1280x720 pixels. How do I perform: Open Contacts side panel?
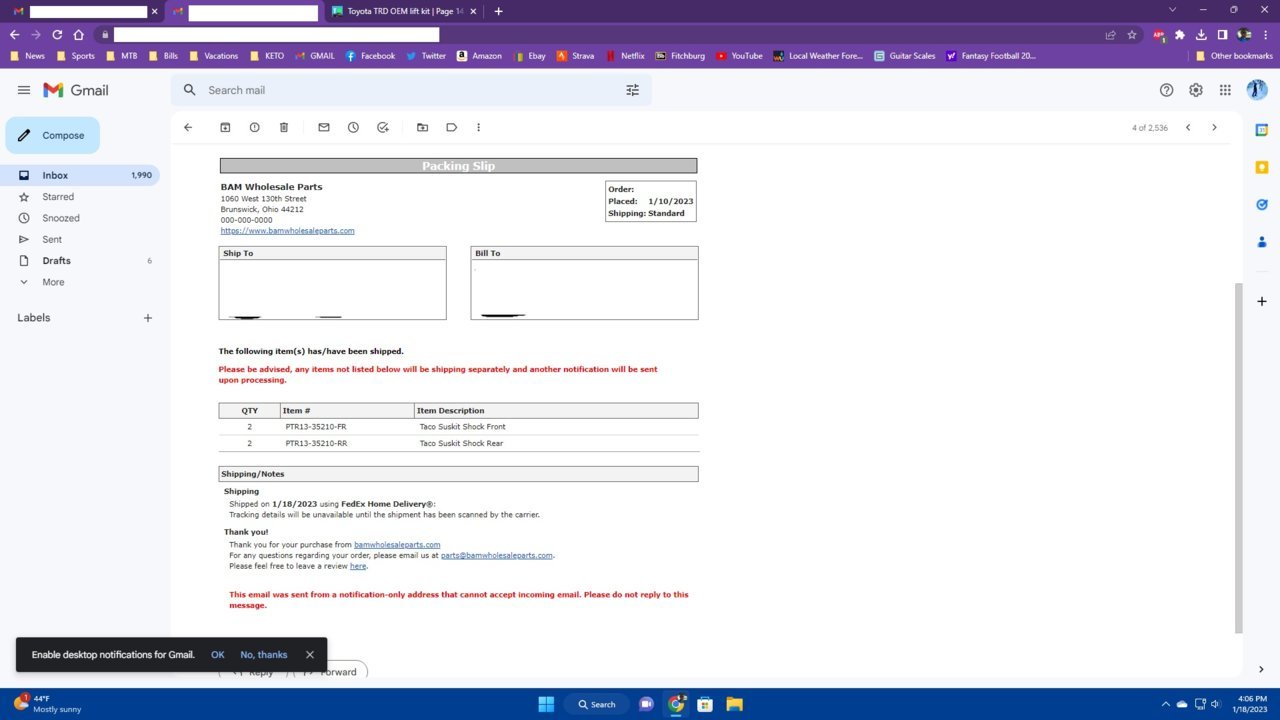(1262, 242)
